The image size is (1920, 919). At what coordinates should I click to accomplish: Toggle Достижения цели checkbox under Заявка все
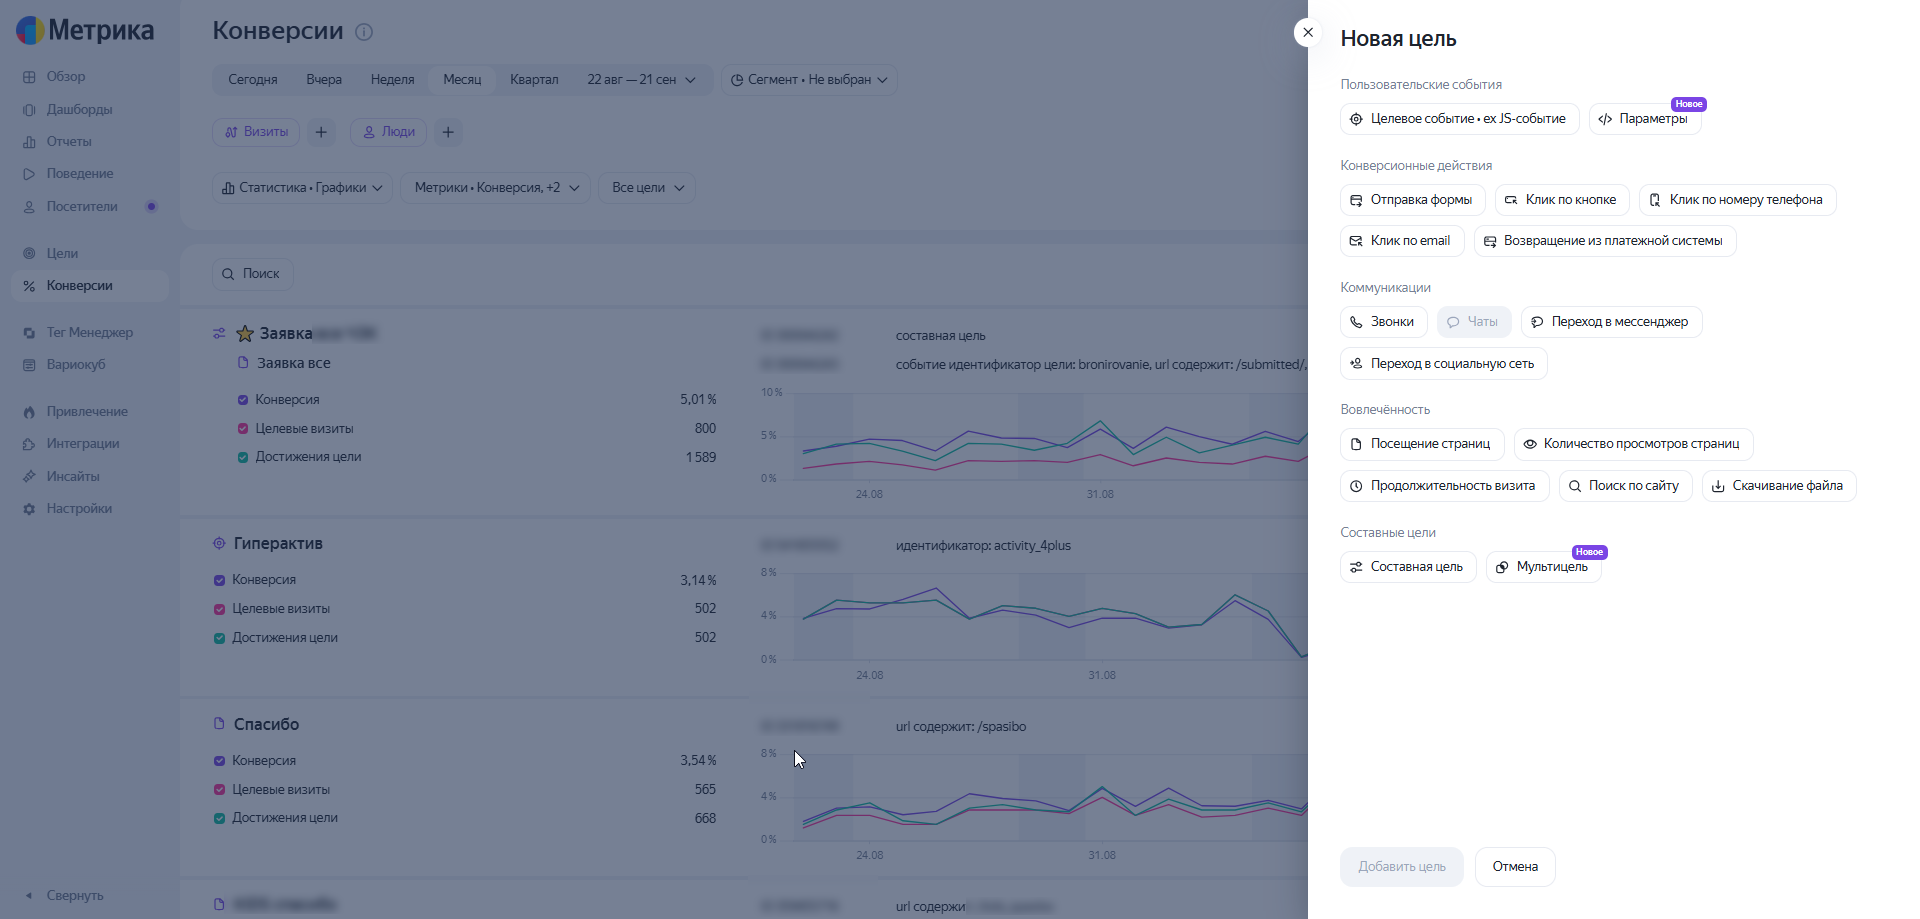(243, 457)
